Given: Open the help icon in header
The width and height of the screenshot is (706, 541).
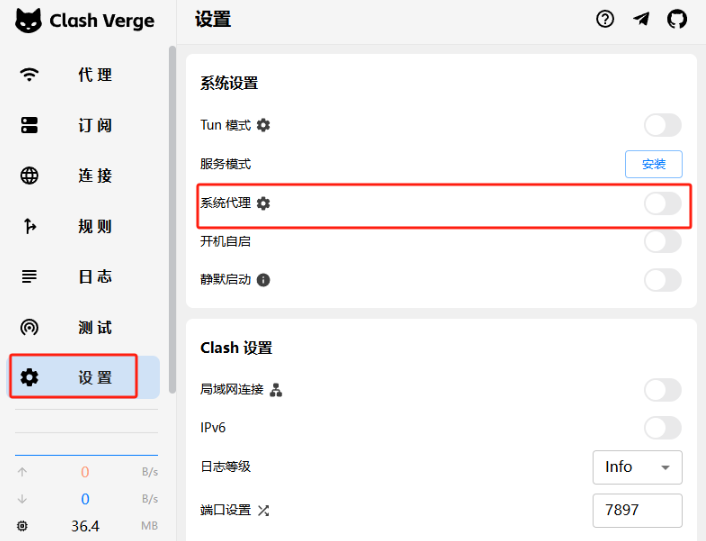Looking at the screenshot, I should 605,19.
